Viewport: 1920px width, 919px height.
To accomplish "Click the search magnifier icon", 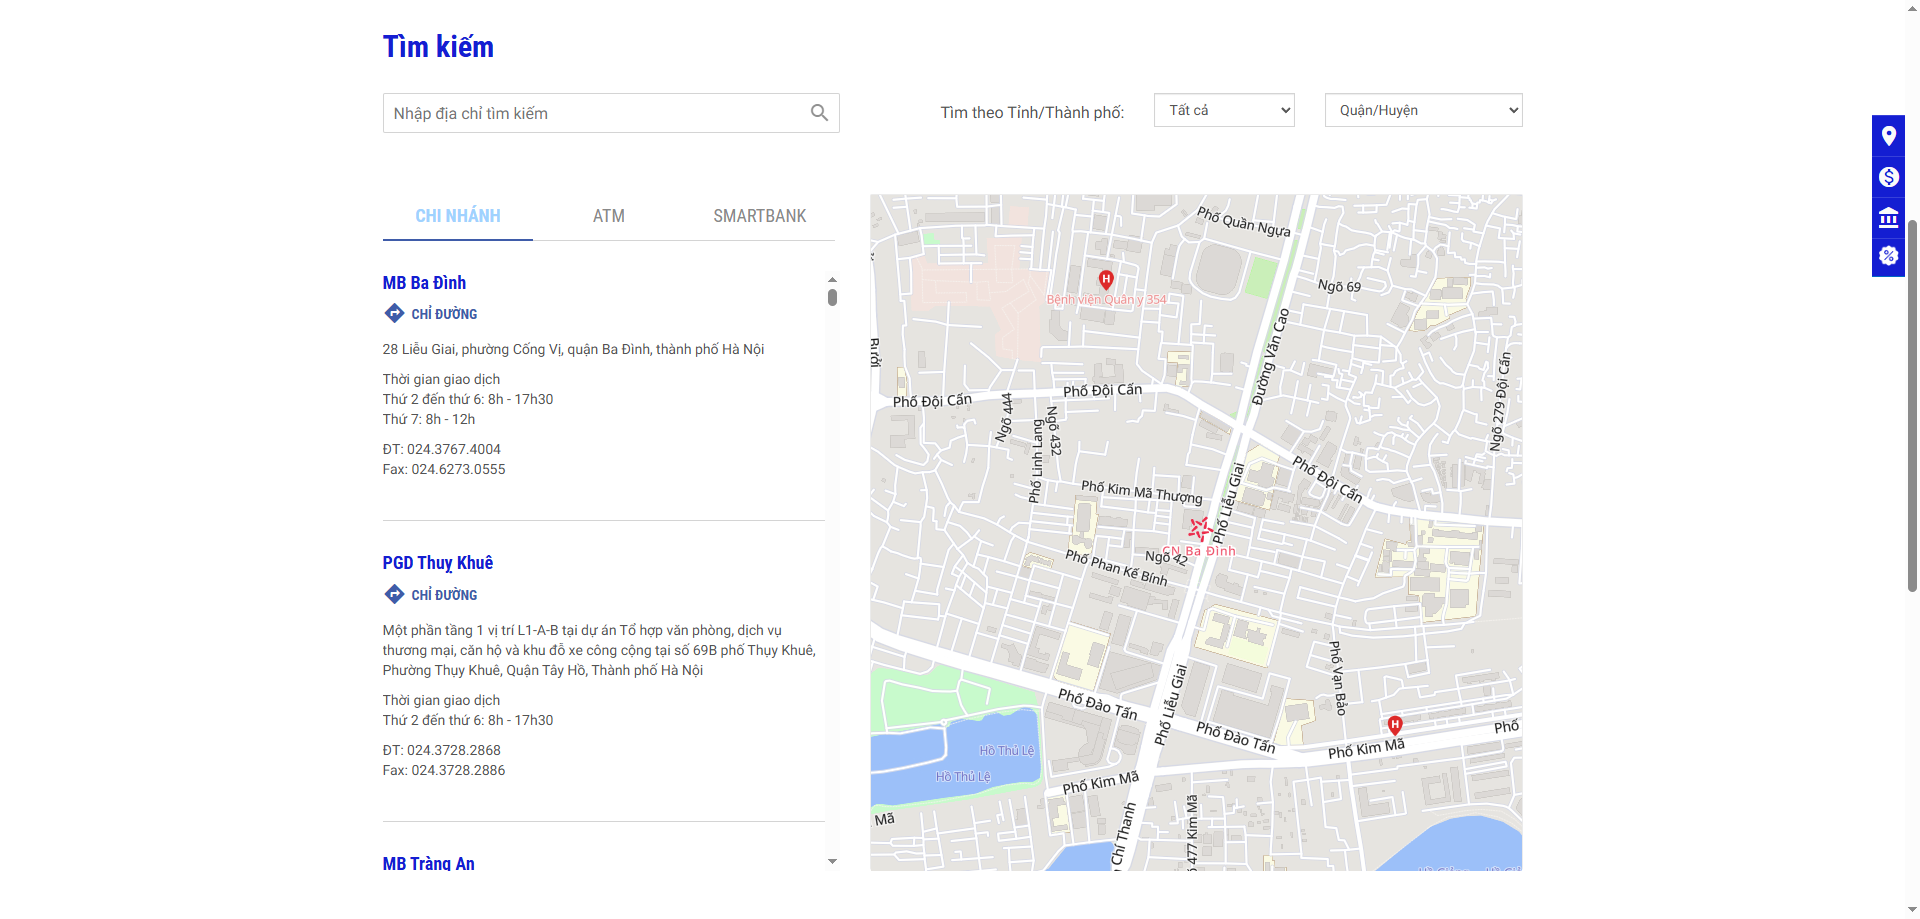I will (x=819, y=113).
